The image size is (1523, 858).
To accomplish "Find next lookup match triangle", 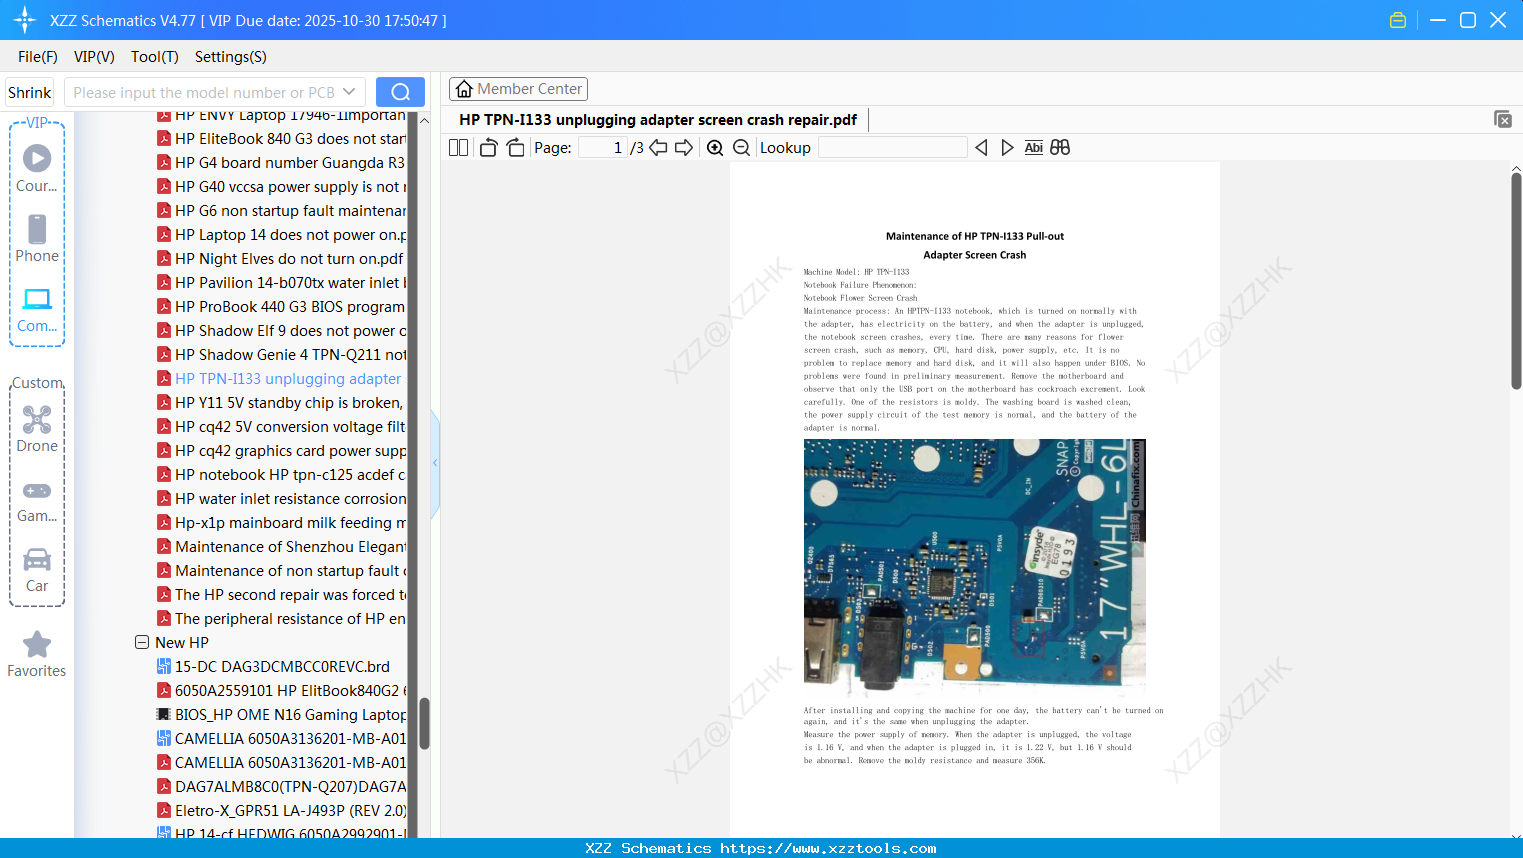I will click(x=1007, y=148).
